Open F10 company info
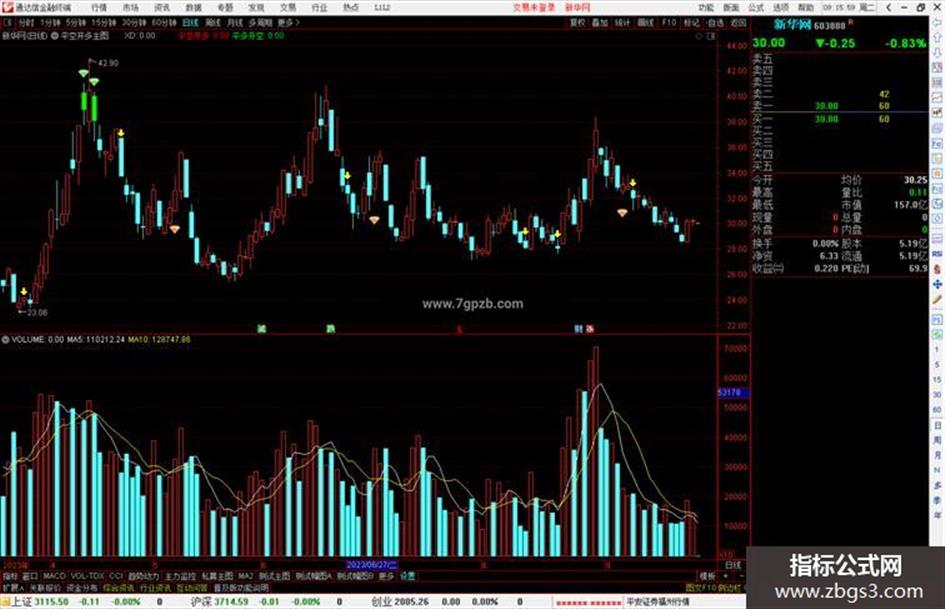This screenshot has width=945, height=609. 669,22
